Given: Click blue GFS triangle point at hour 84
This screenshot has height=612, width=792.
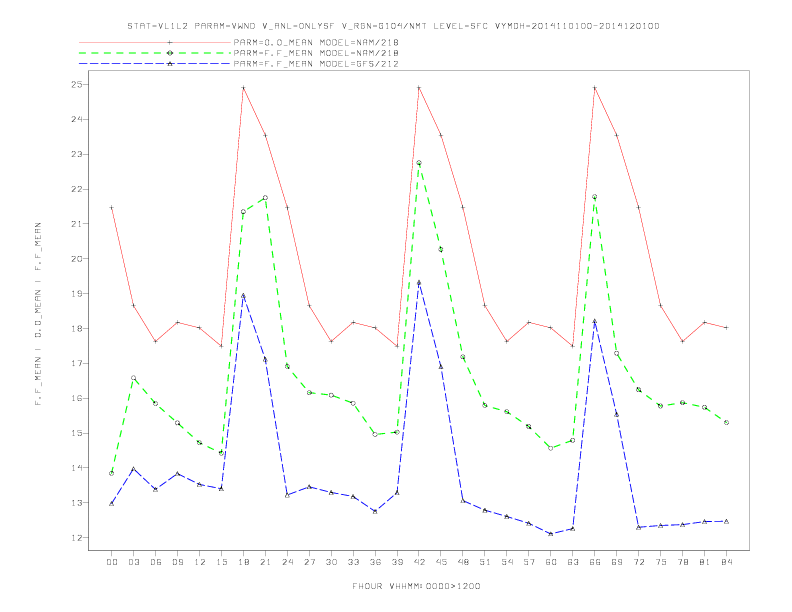Looking at the screenshot, I should [x=726, y=521].
